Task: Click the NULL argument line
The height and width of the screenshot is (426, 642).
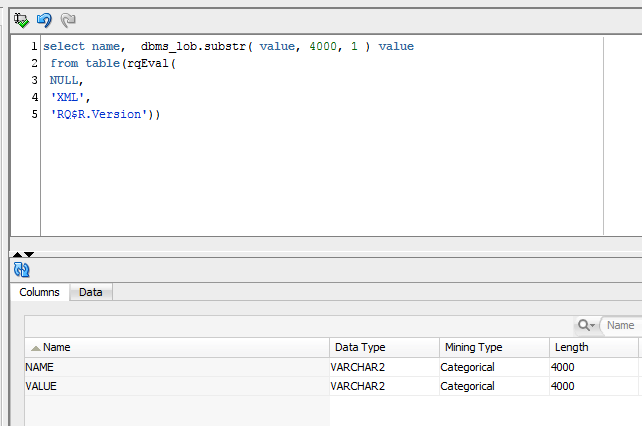Action: point(66,80)
